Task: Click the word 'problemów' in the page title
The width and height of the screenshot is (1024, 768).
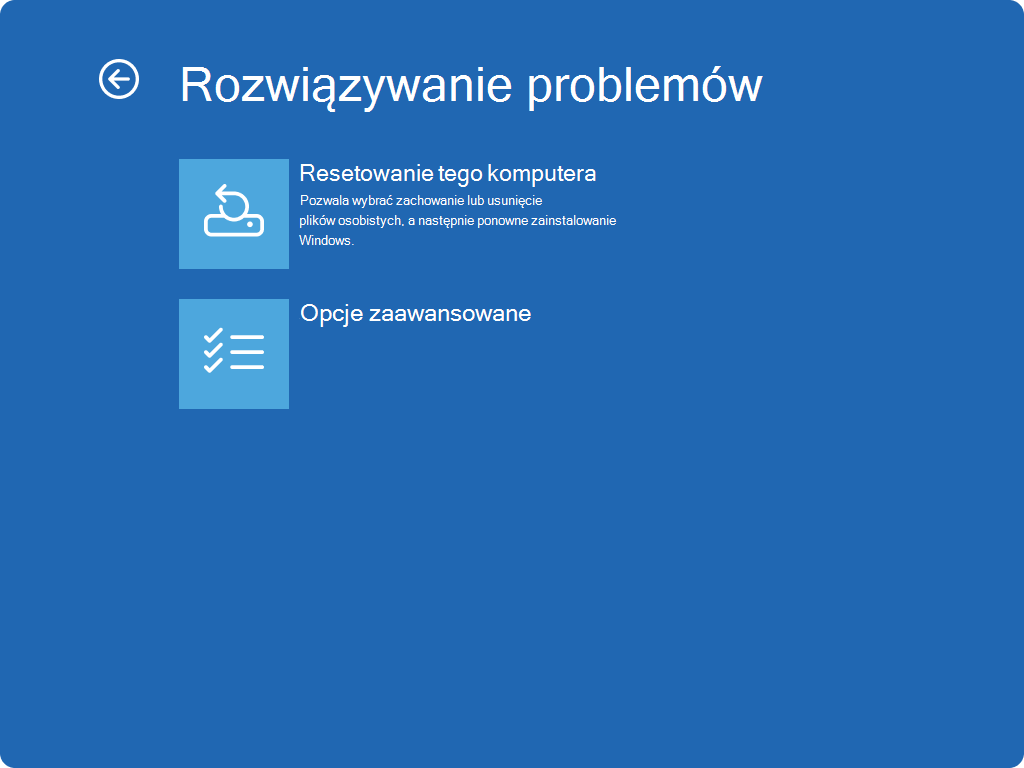Action: pyautogui.click(x=644, y=85)
